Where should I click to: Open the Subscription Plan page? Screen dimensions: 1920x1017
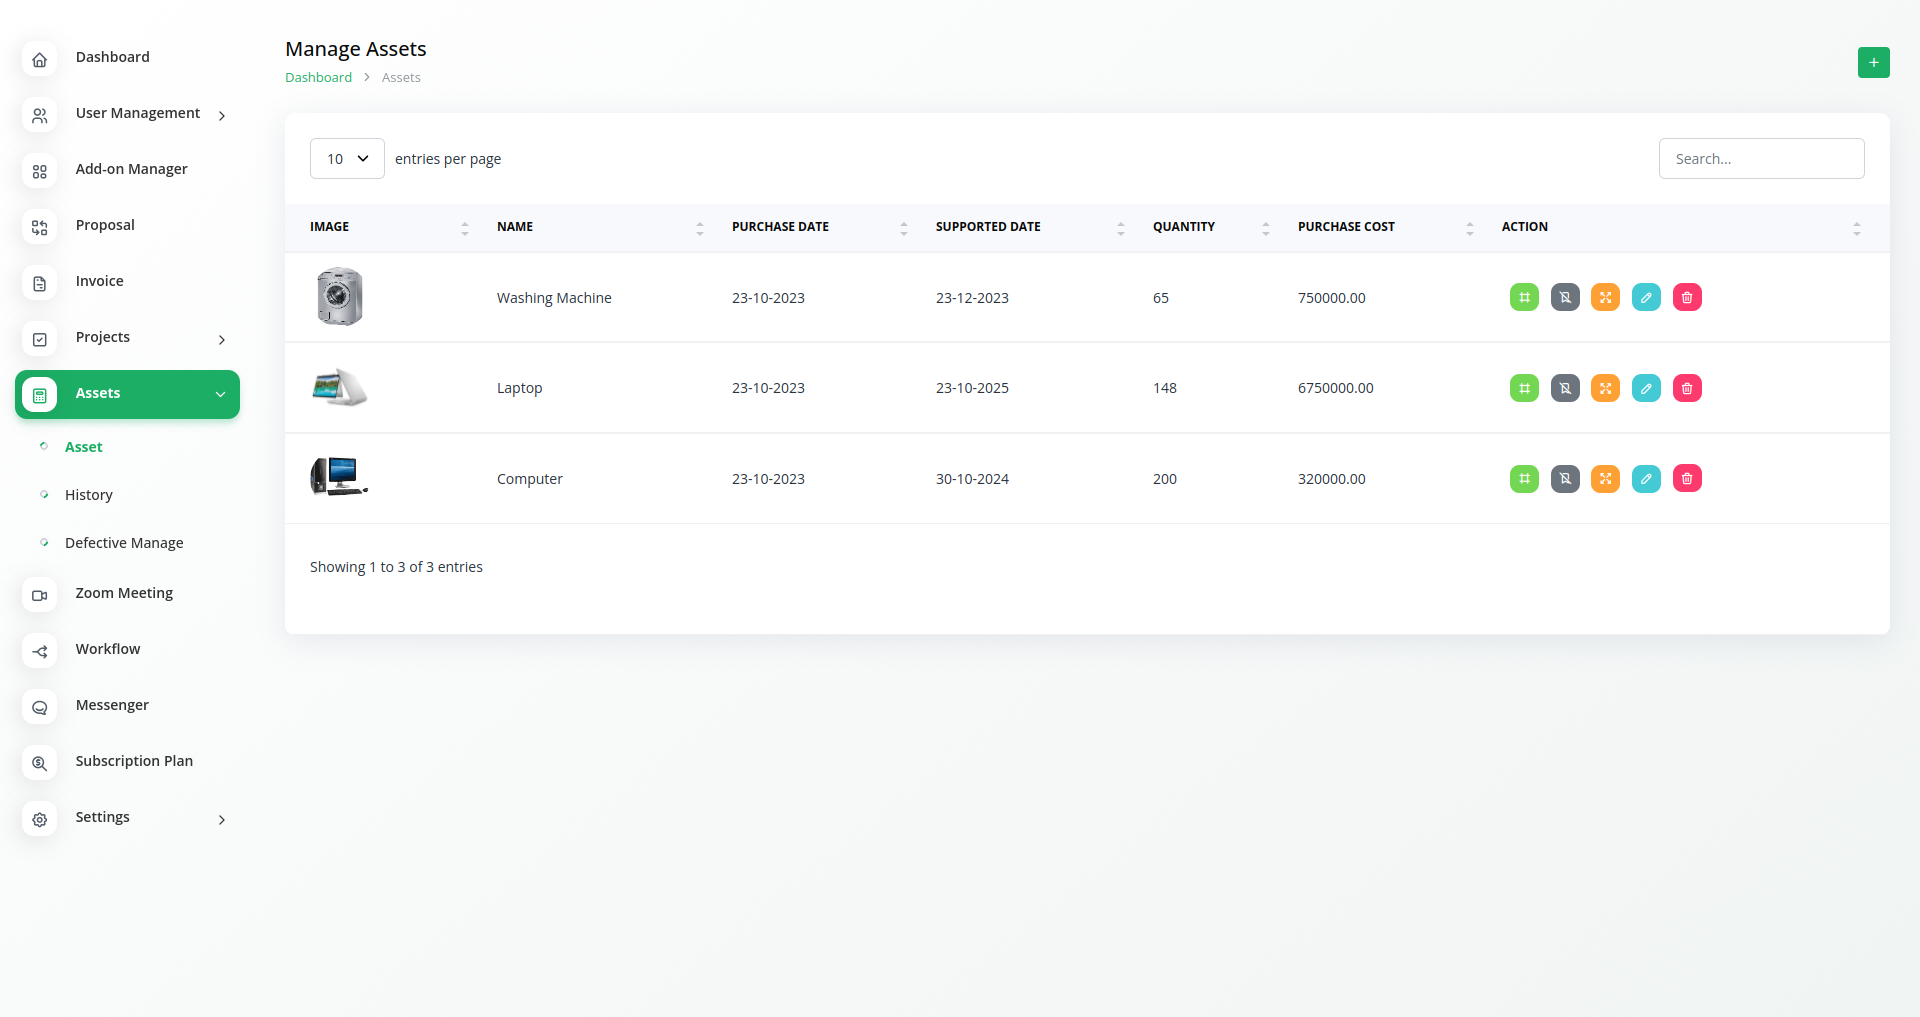134,761
